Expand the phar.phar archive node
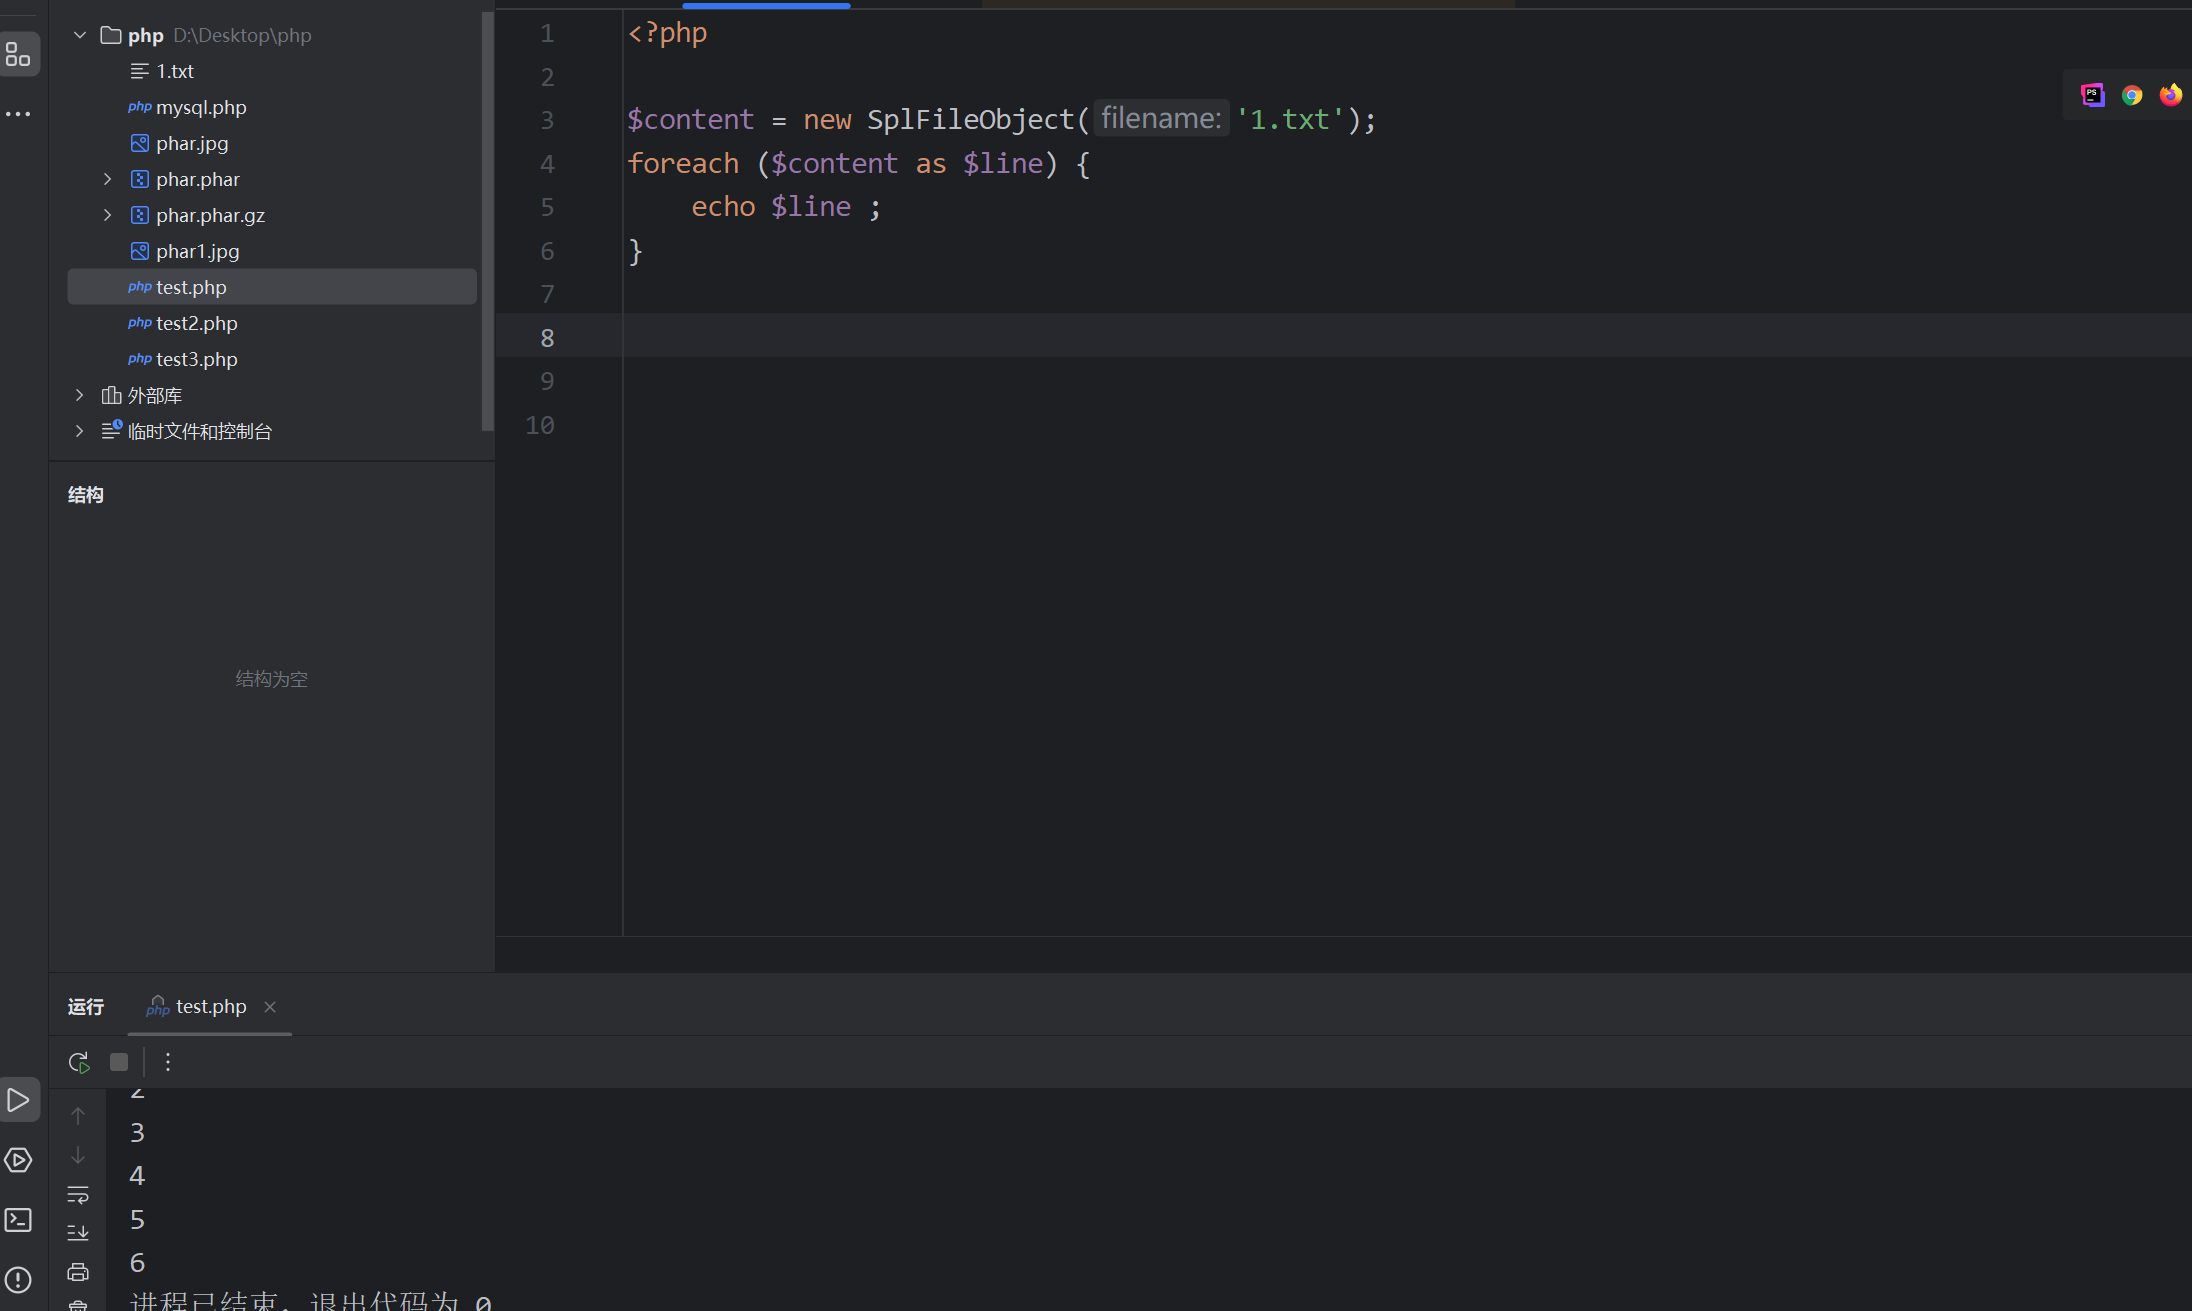The width and height of the screenshot is (2192, 1311). pos(108,179)
